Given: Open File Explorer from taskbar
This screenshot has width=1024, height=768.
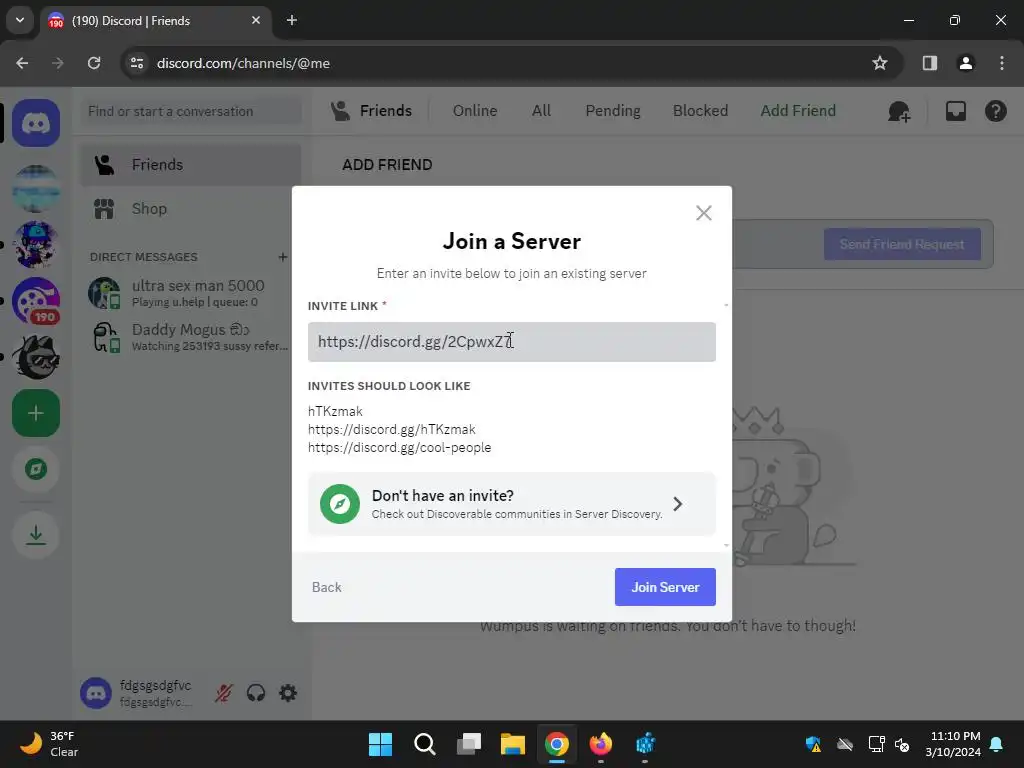Looking at the screenshot, I should pyautogui.click(x=513, y=744).
